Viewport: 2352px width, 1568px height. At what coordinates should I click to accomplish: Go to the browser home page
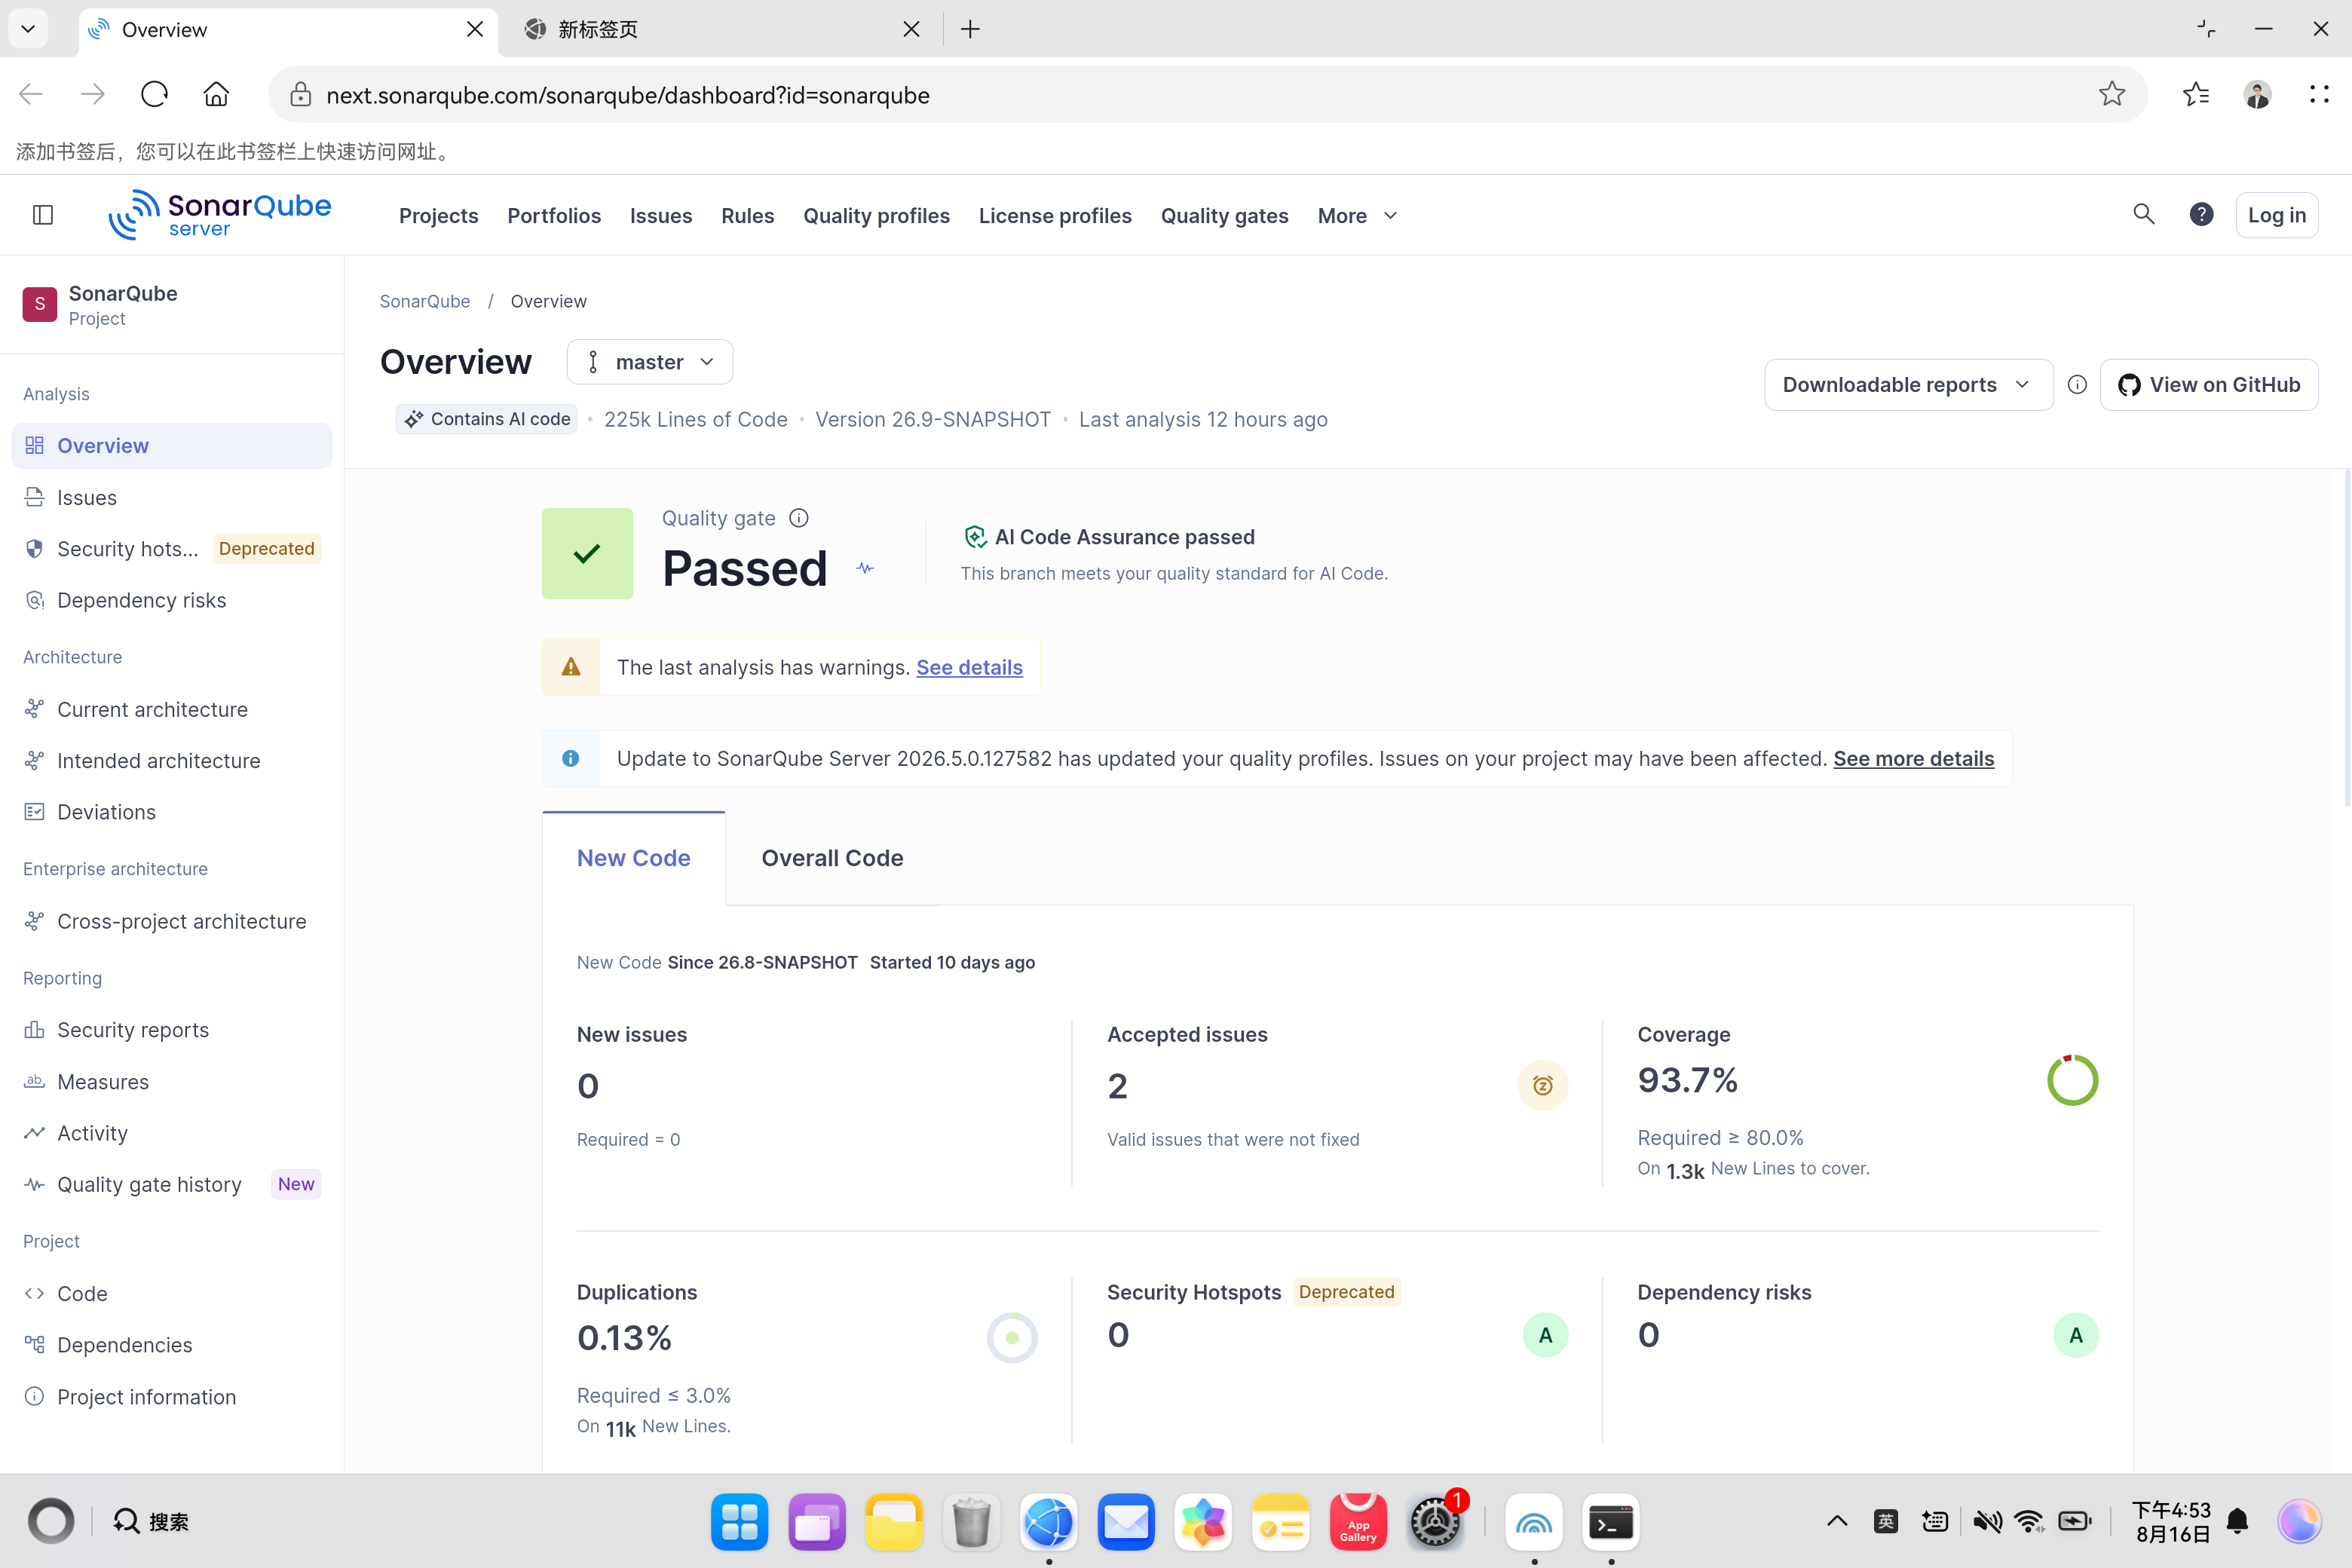click(216, 94)
